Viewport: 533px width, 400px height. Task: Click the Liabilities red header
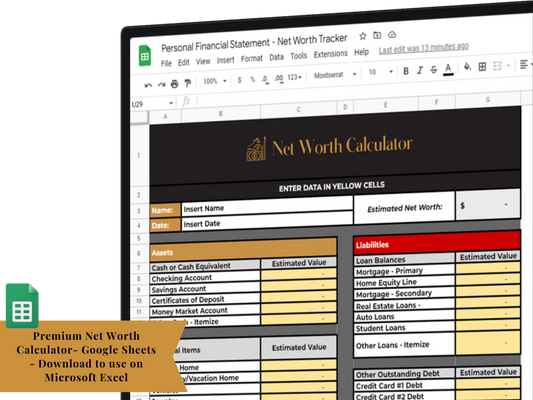(x=437, y=242)
